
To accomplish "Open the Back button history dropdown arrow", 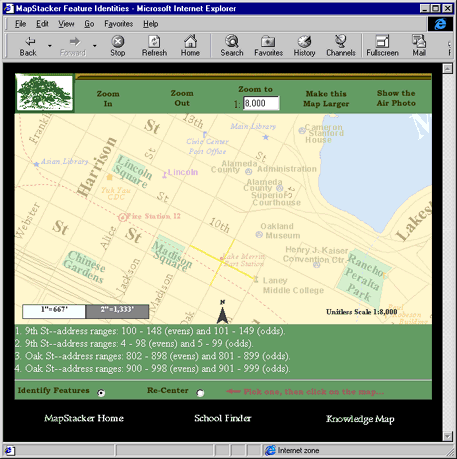I will pyautogui.click(x=49, y=46).
